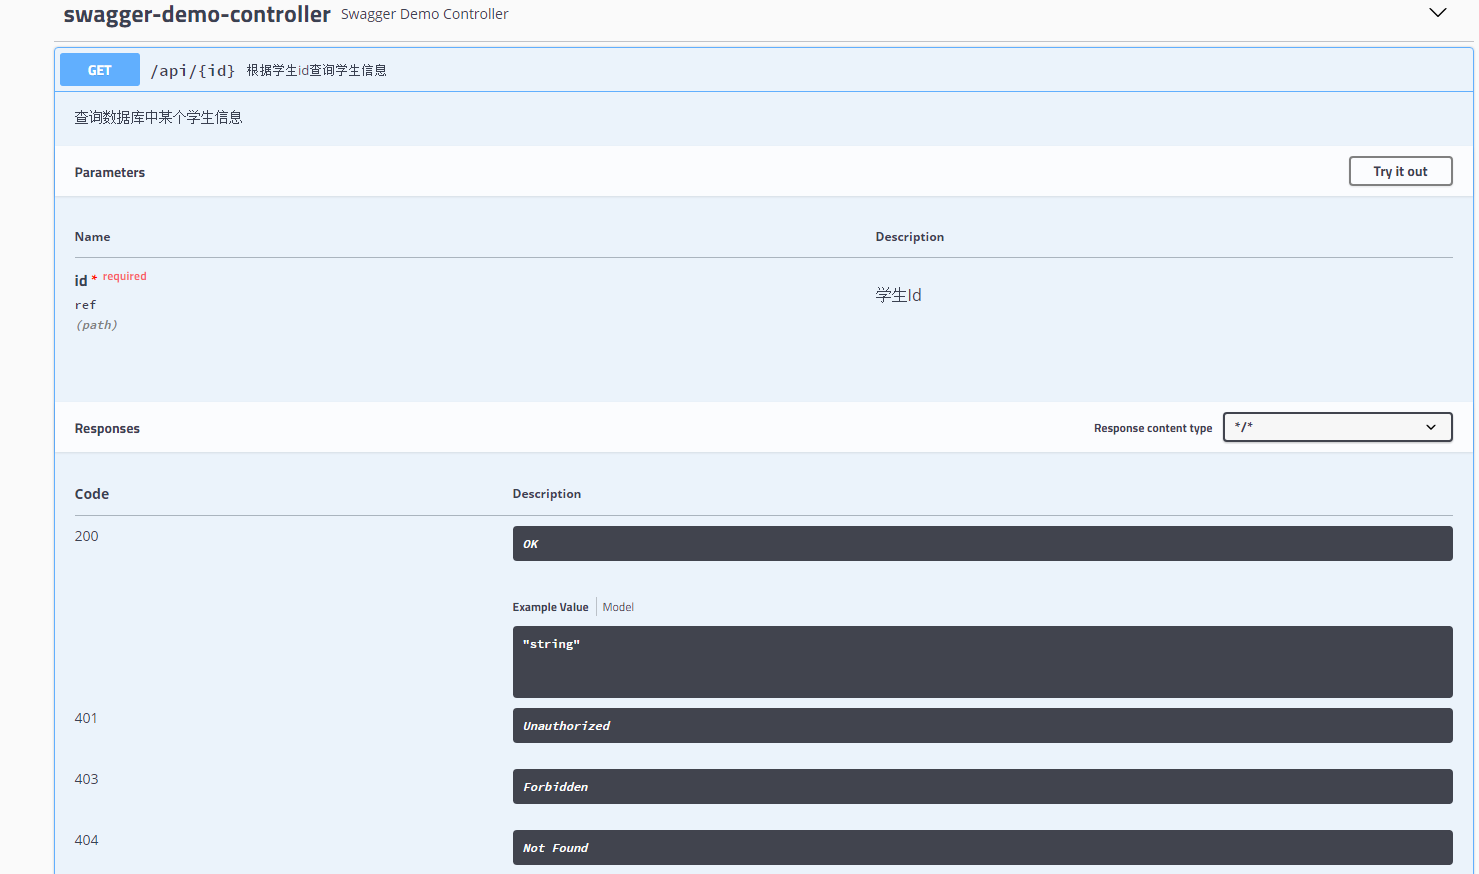Click the Parameters section header
The height and width of the screenshot is (874, 1479).
pos(110,172)
